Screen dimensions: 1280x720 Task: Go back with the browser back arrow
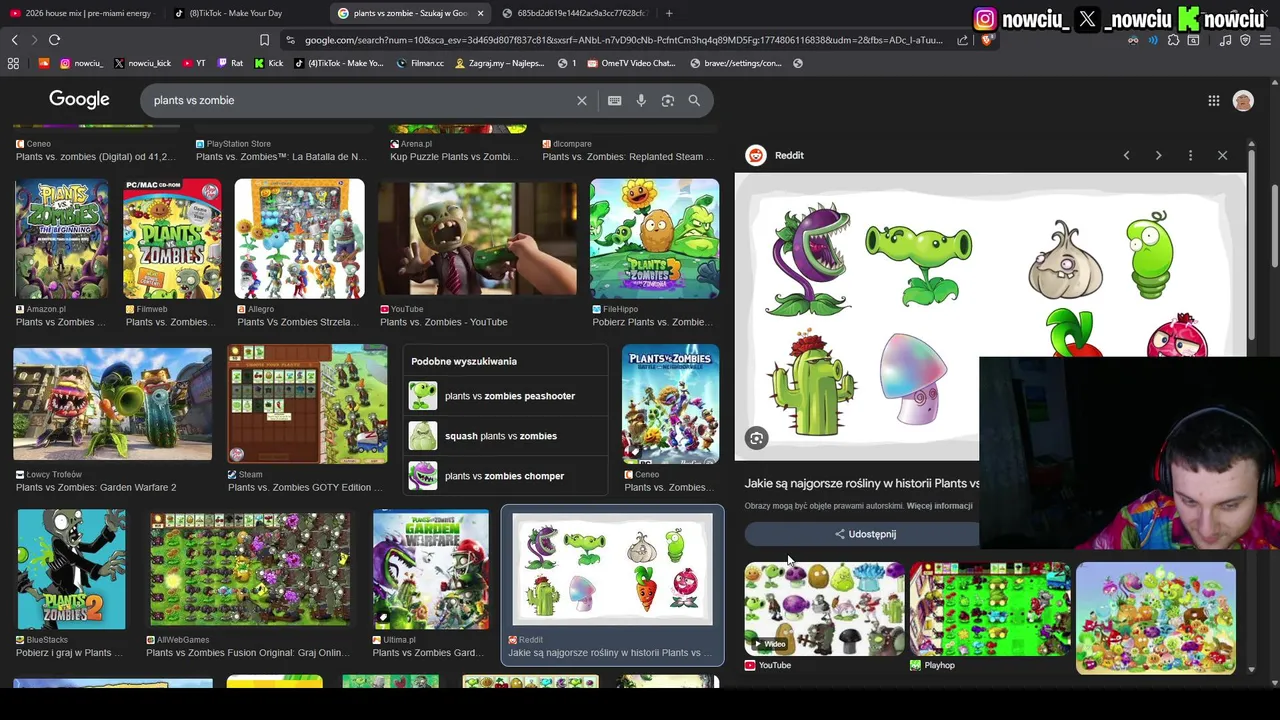pos(14,40)
